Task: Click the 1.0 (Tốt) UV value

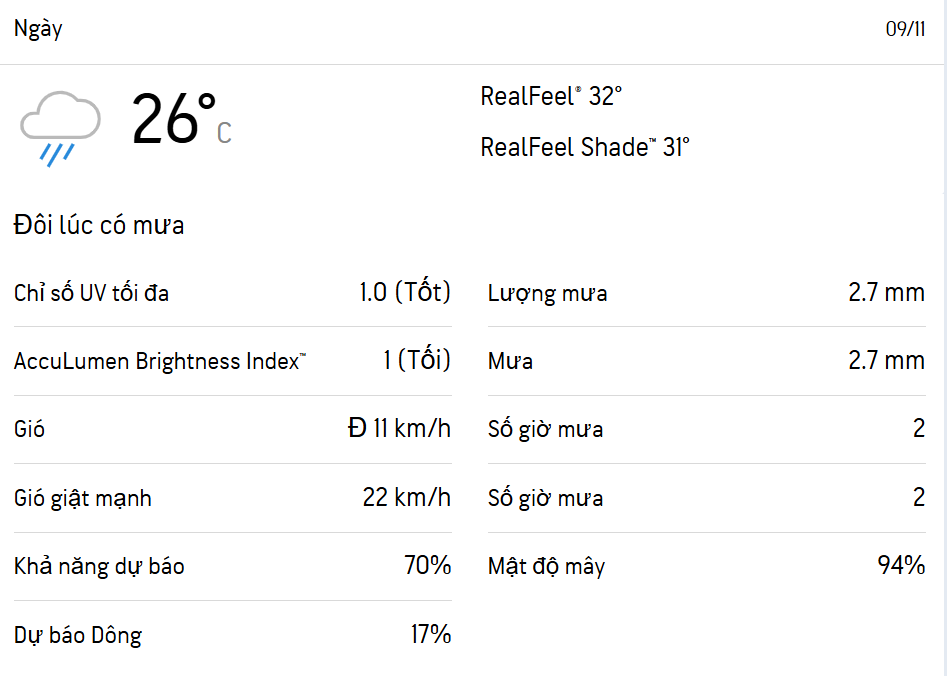Action: (x=405, y=293)
